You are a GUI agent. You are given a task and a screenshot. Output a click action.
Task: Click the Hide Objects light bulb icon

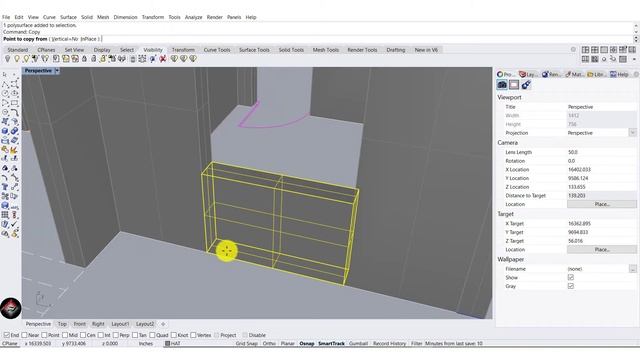tap(7, 59)
